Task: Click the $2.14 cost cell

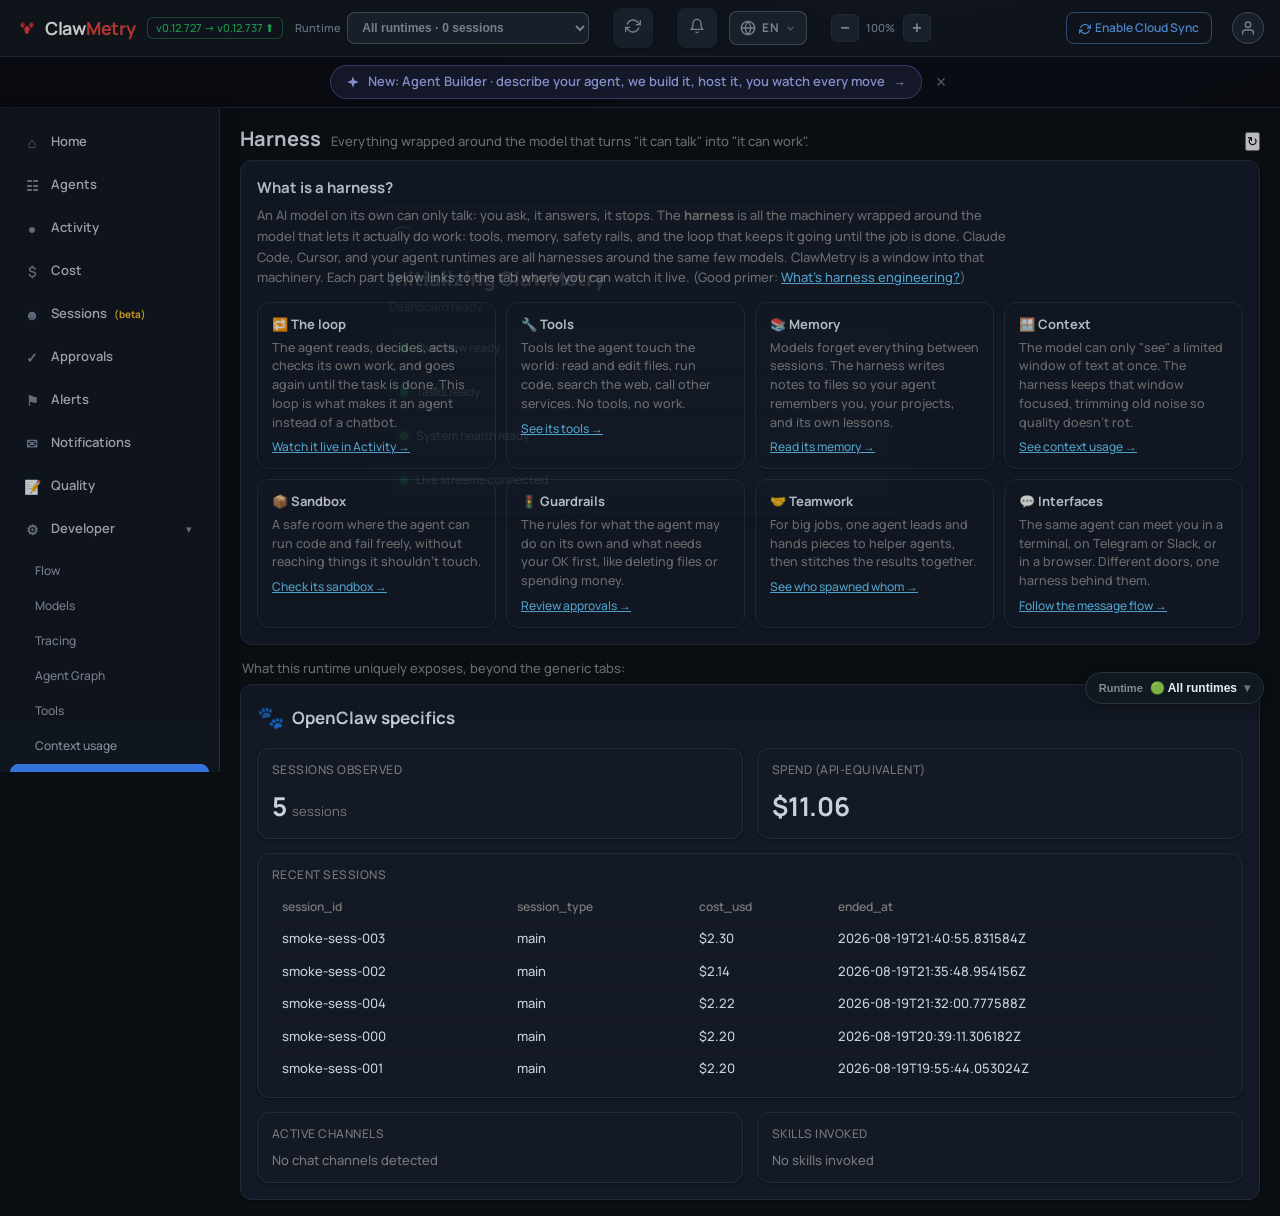Action: pos(715,972)
